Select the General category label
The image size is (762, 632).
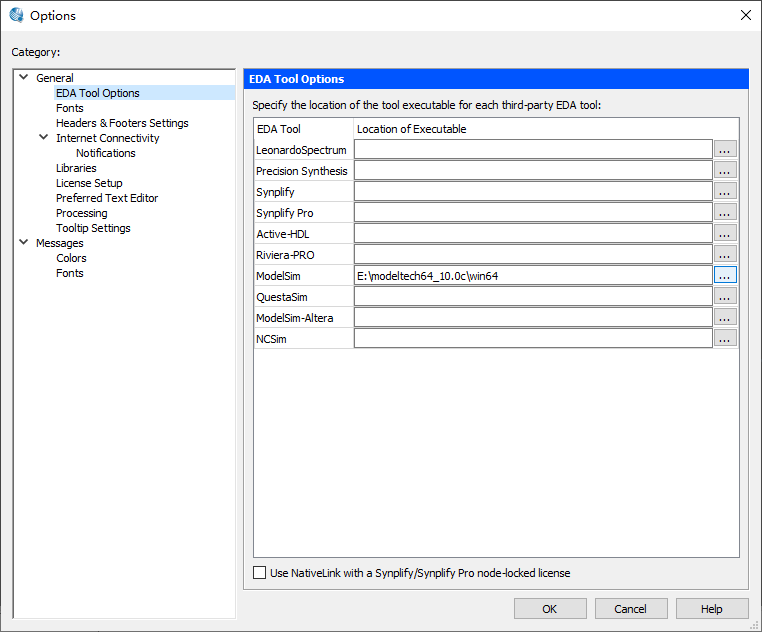click(x=54, y=78)
